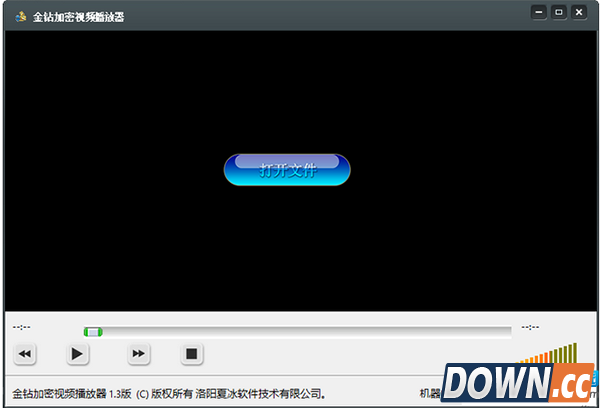Click the green seek slider thumb

(x=93, y=332)
